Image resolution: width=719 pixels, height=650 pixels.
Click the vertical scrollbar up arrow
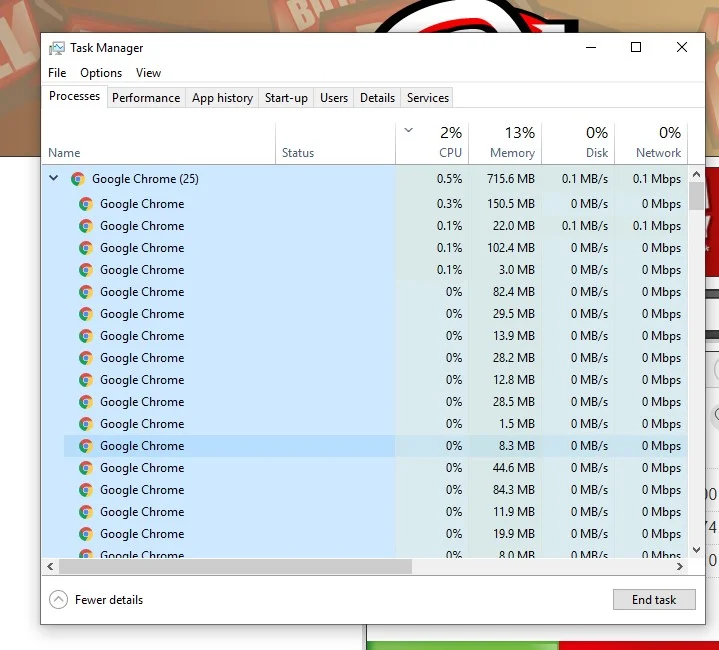click(x=697, y=174)
